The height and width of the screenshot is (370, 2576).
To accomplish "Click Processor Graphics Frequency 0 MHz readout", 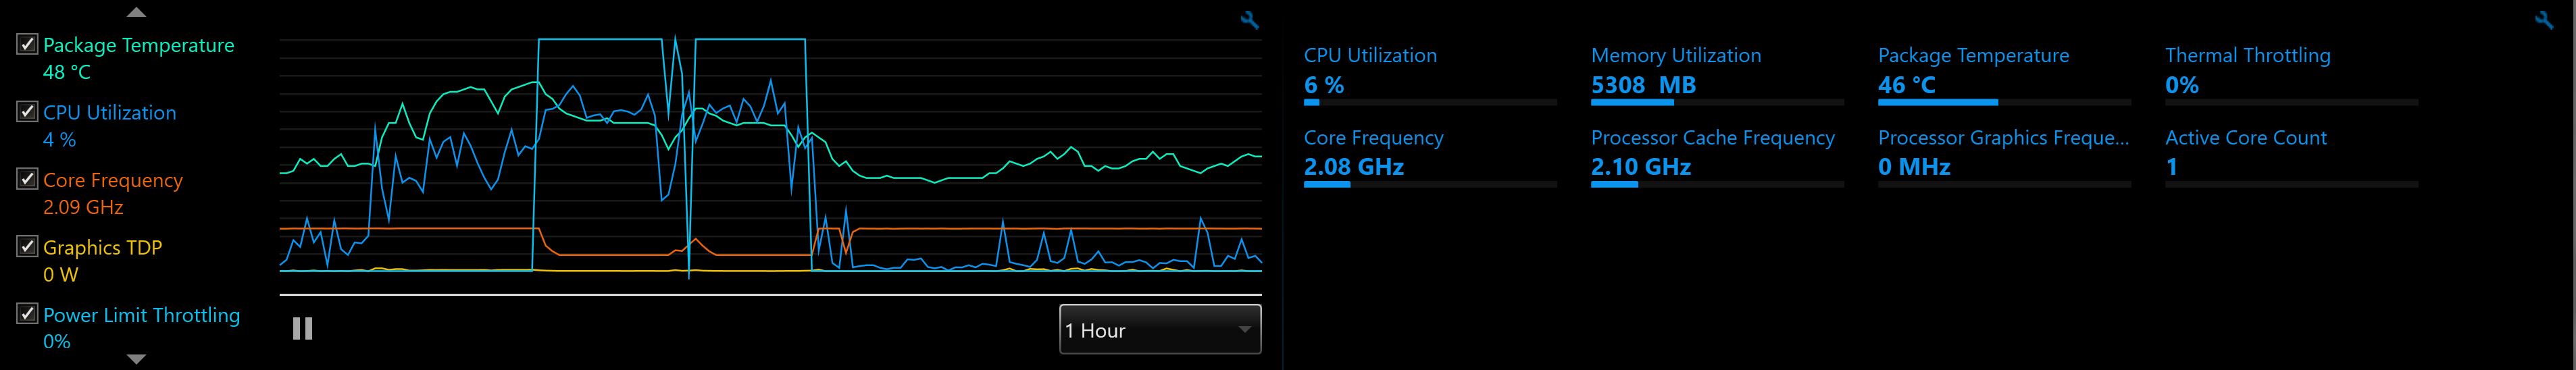I will pos(1914,167).
